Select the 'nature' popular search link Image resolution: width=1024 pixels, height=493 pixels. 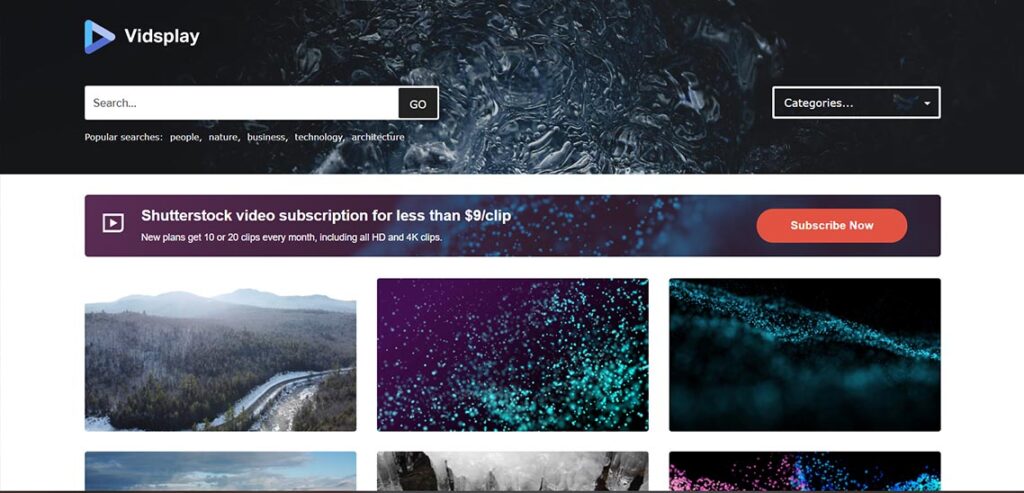point(223,137)
